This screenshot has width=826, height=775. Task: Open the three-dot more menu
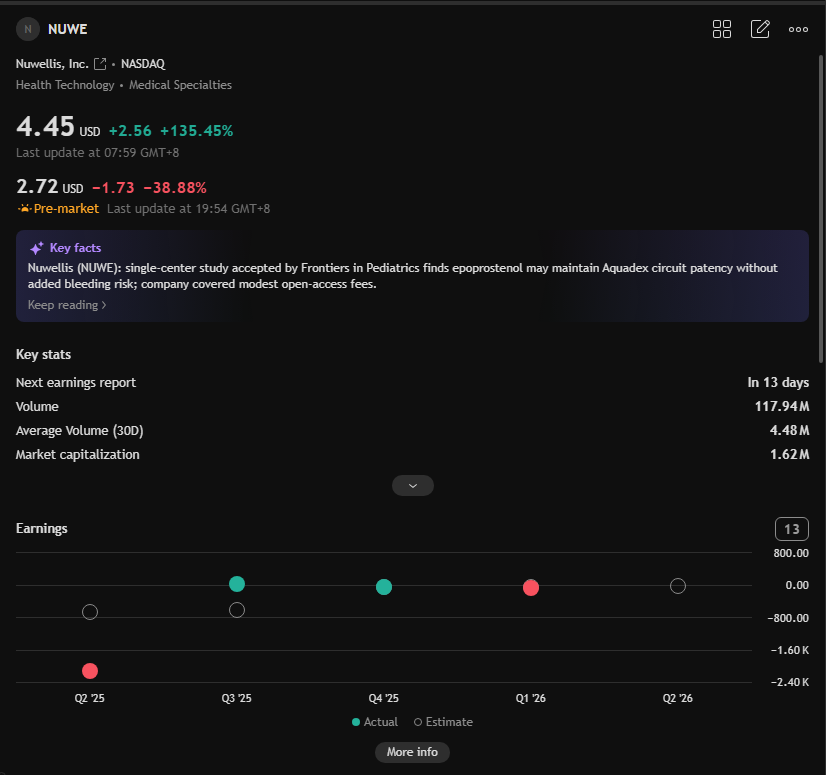798,30
